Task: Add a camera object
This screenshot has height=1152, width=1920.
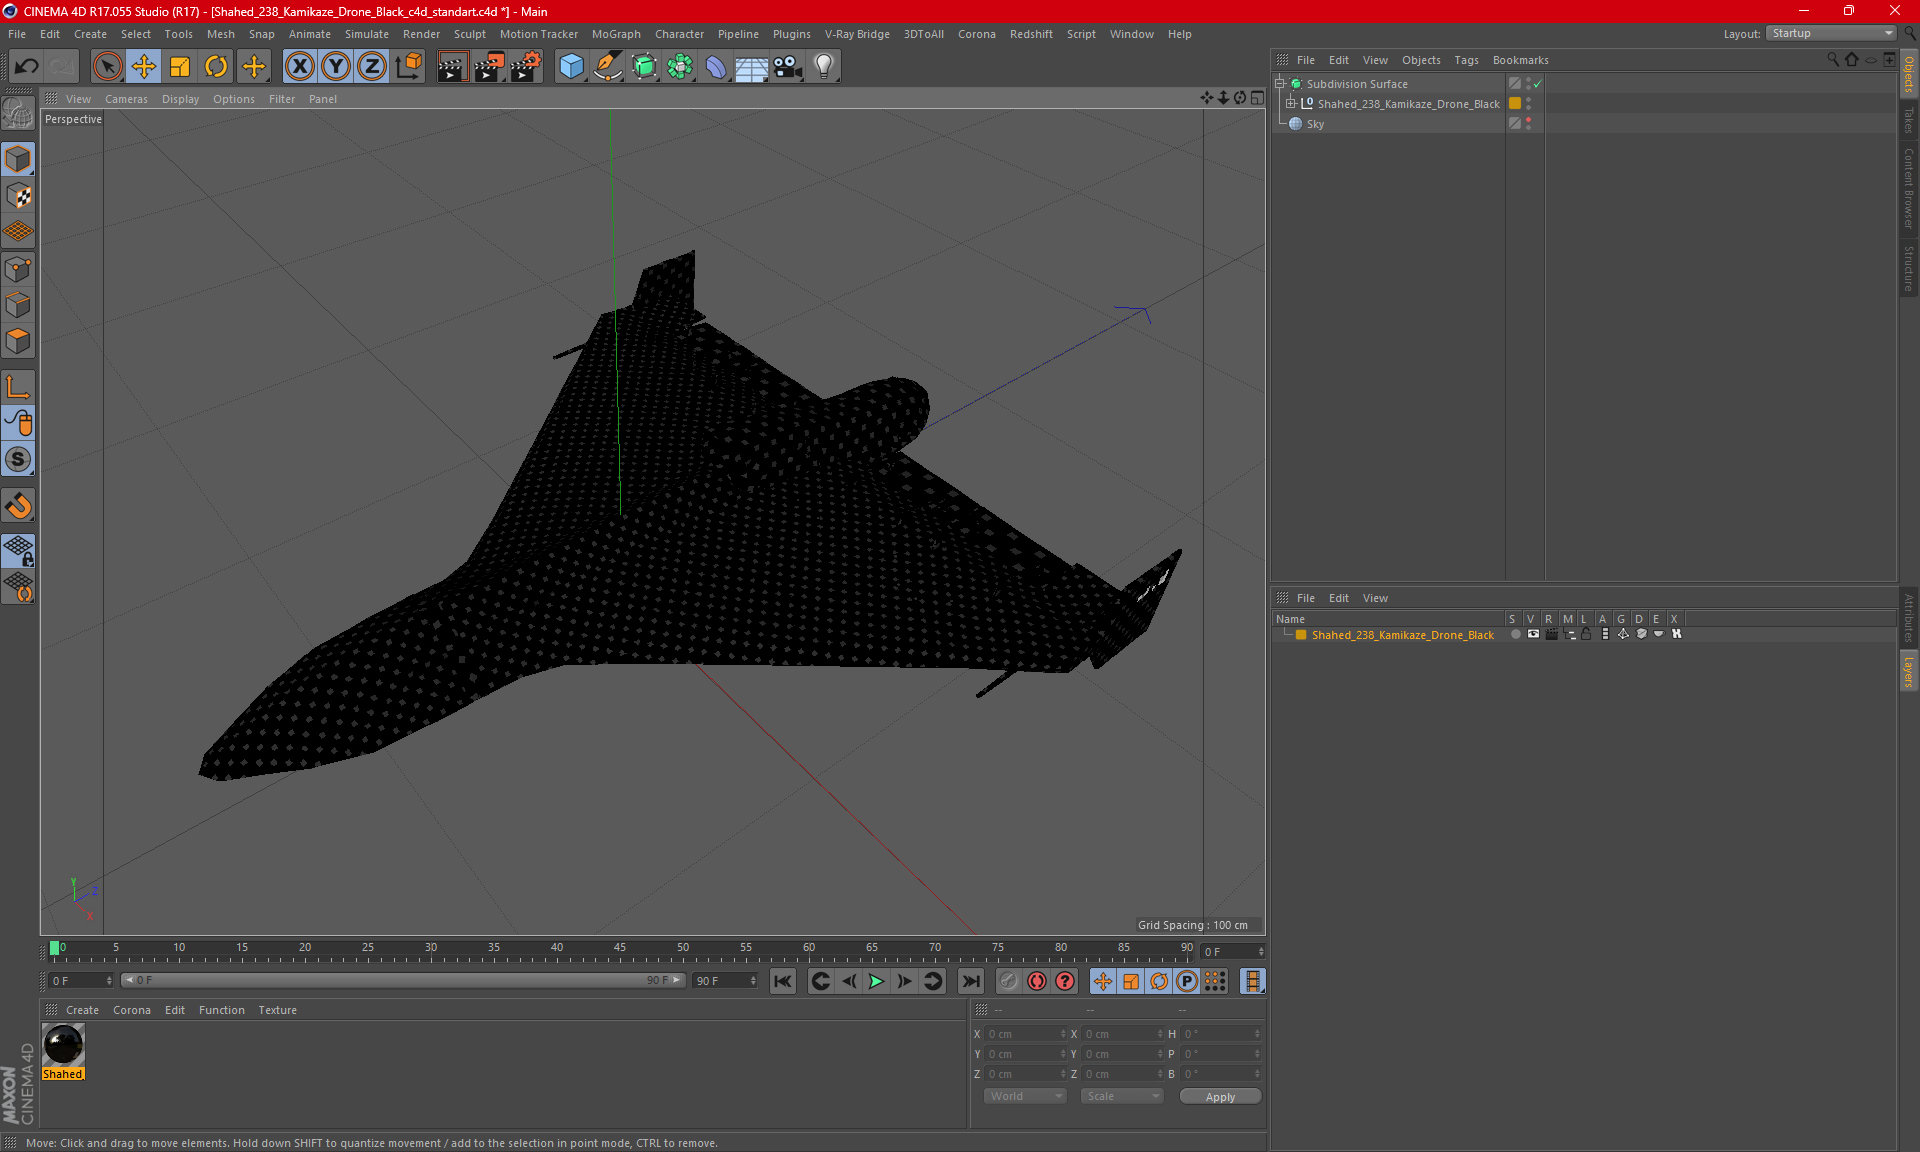Action: (788, 67)
